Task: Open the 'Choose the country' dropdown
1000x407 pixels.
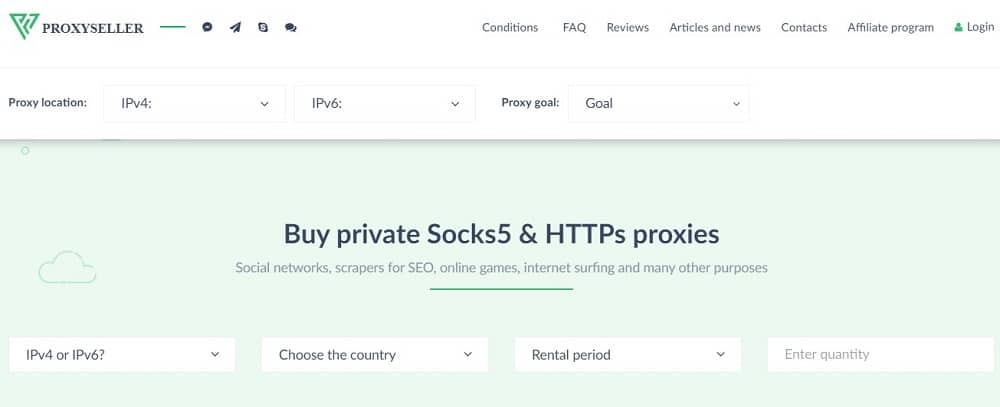Action: (x=375, y=355)
